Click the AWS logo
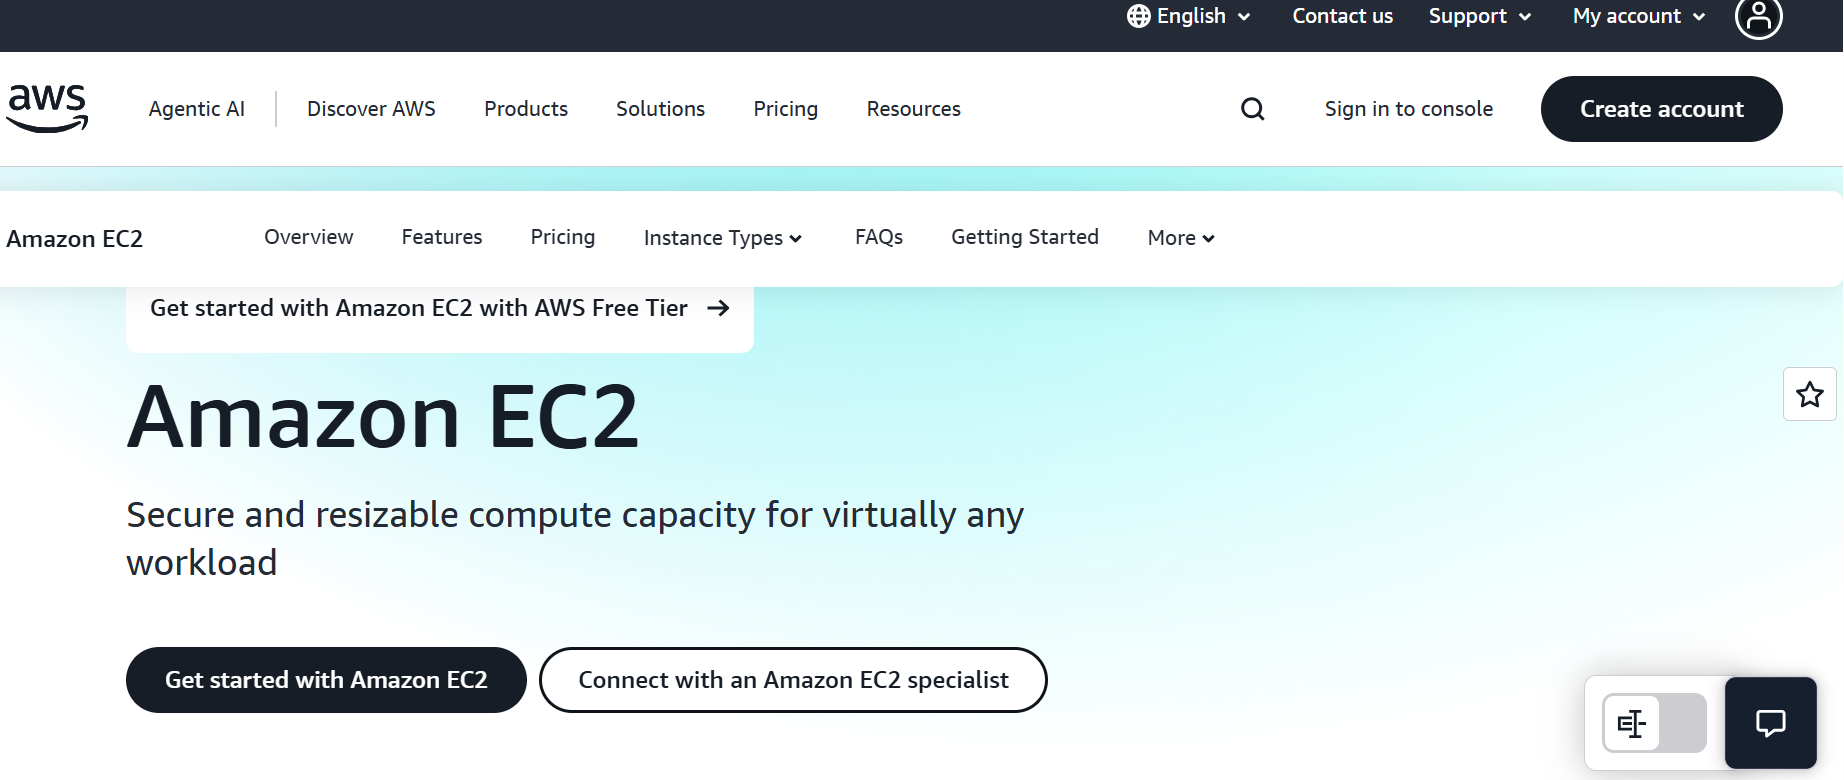 point(47,108)
